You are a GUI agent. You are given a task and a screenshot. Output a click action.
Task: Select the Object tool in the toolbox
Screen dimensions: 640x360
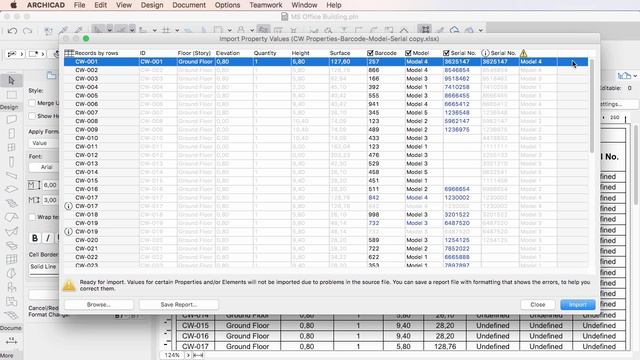[11, 287]
